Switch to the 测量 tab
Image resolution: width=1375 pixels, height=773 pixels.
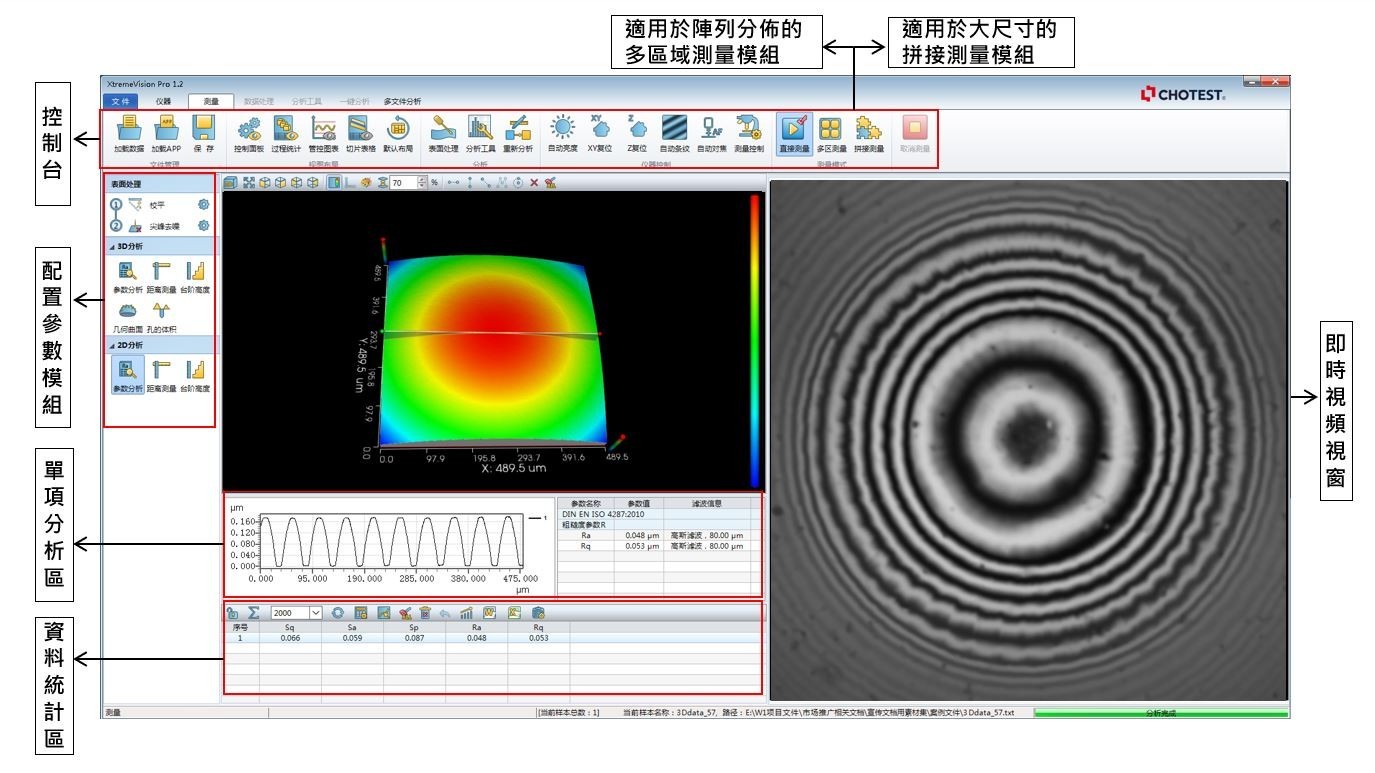pyautogui.click(x=210, y=101)
